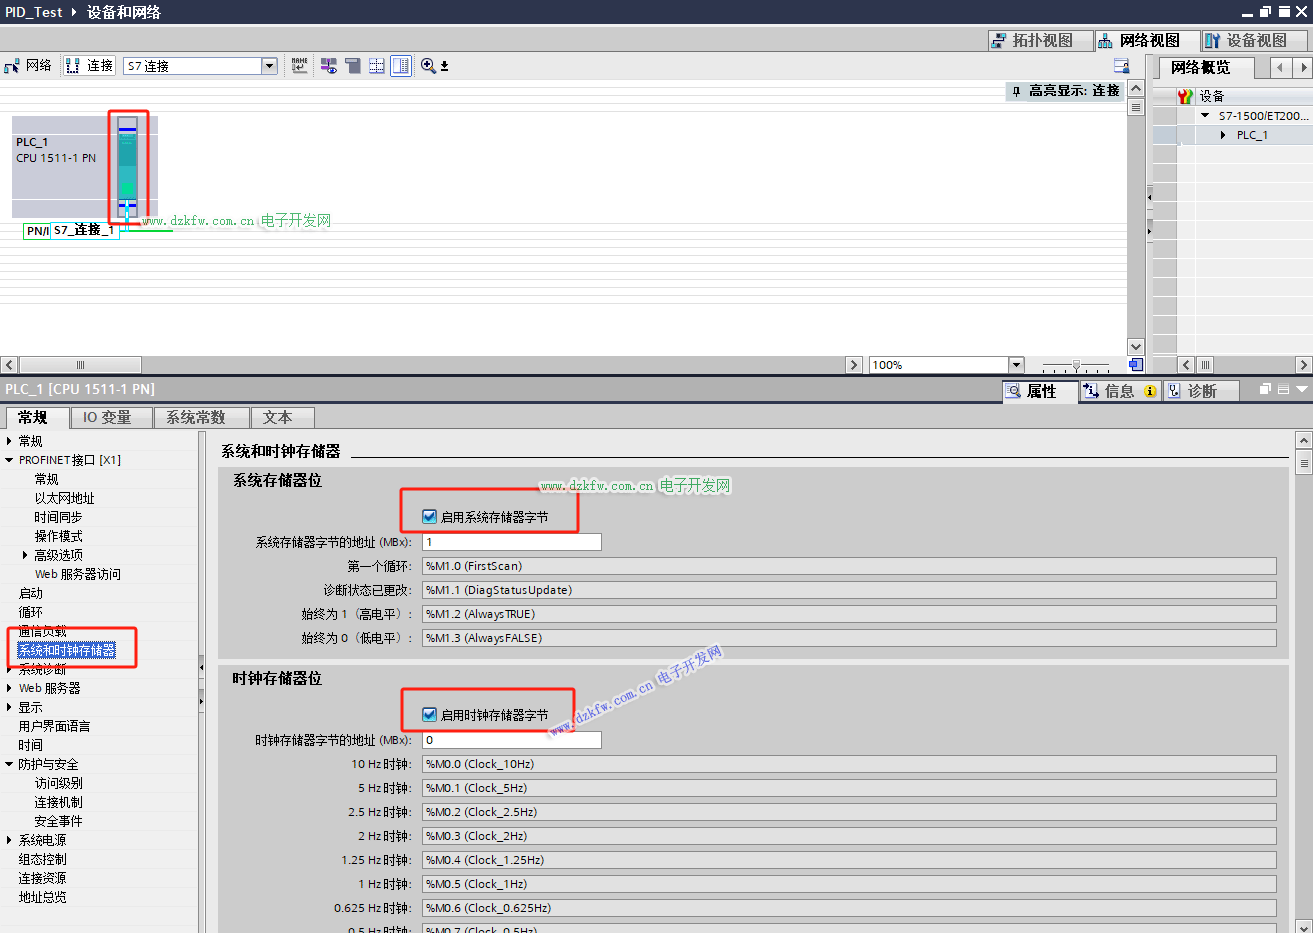Toggle the 启用系统存储器字节 checkbox

pyautogui.click(x=429, y=517)
